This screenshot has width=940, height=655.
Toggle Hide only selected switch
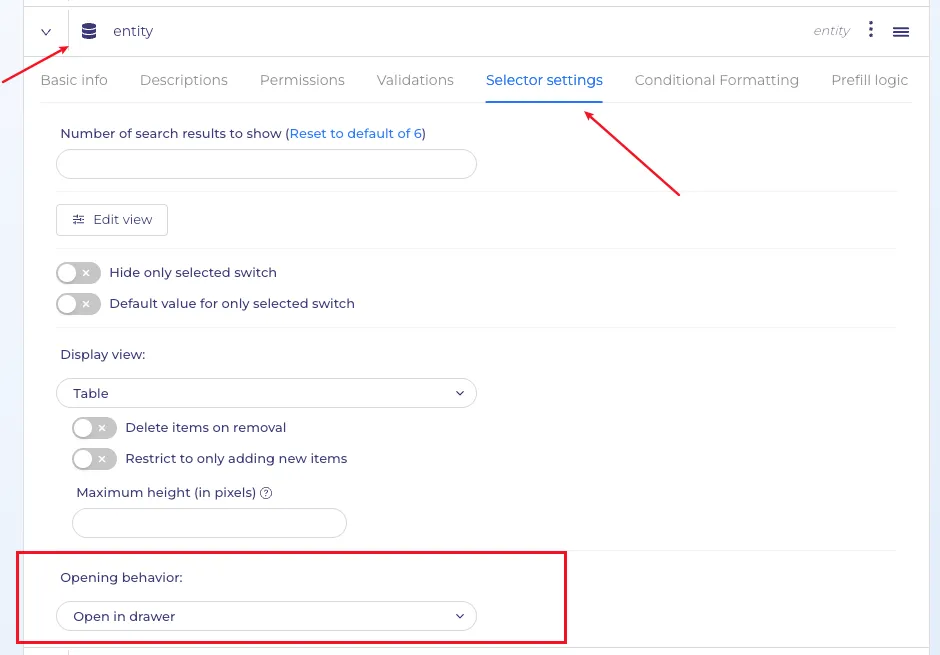click(79, 273)
